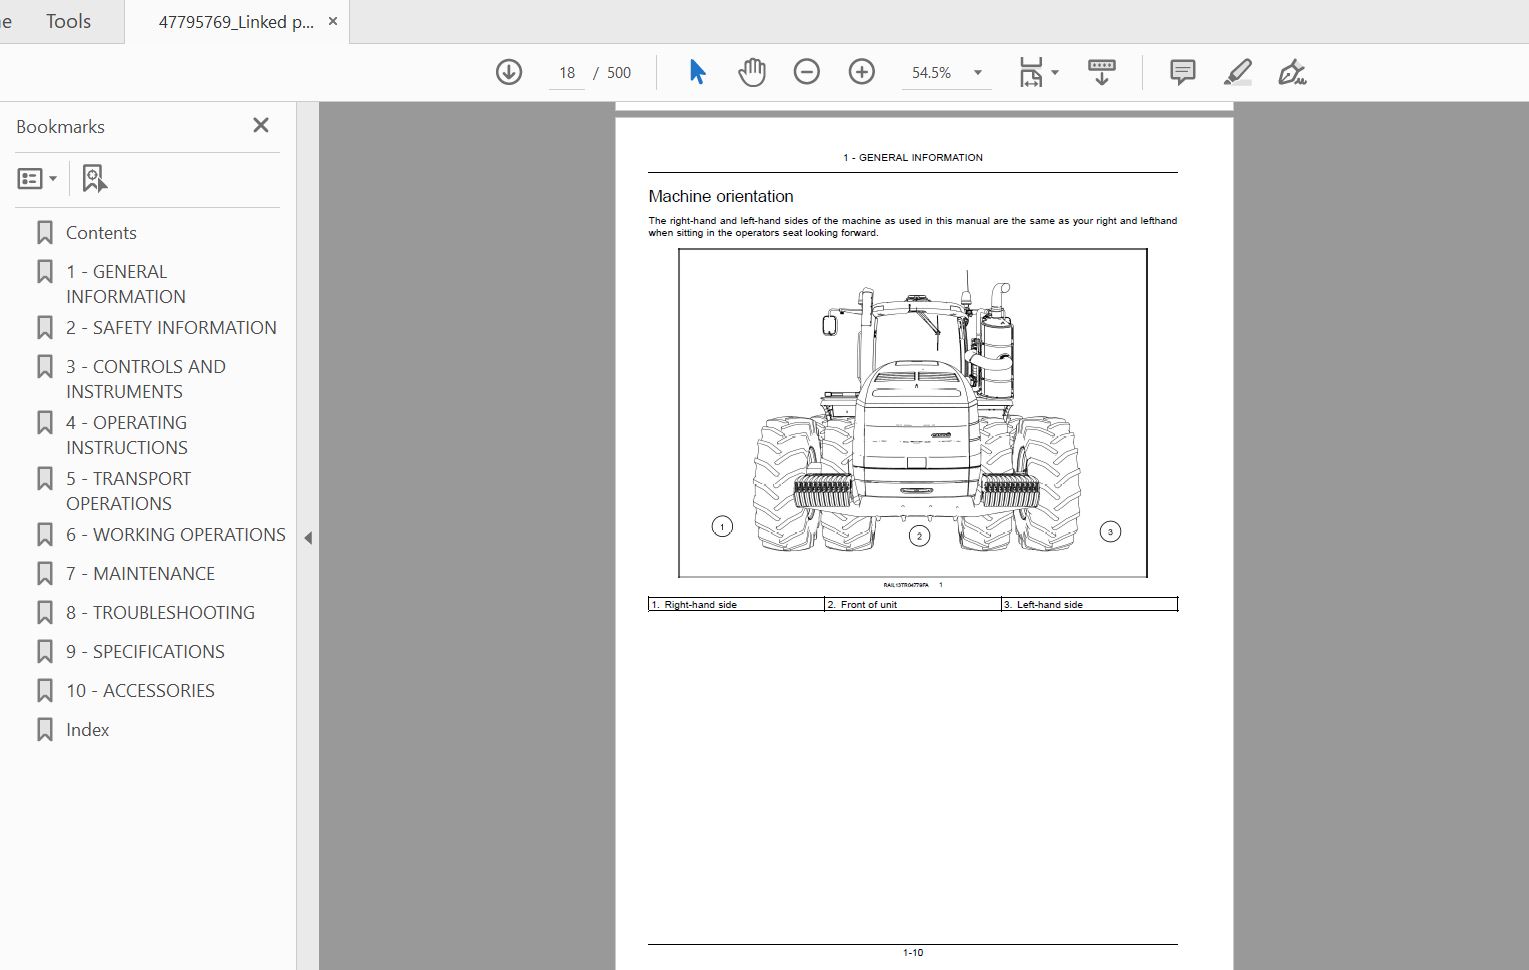Click the next page down-arrow icon
Image resolution: width=1529 pixels, height=970 pixels.
click(x=509, y=72)
